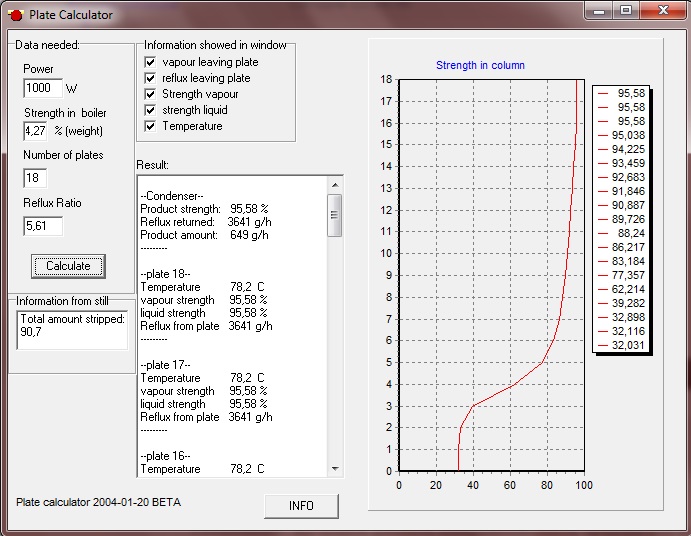The width and height of the screenshot is (691, 536).
Task: Select the Number of plates field
Action: coord(35,178)
